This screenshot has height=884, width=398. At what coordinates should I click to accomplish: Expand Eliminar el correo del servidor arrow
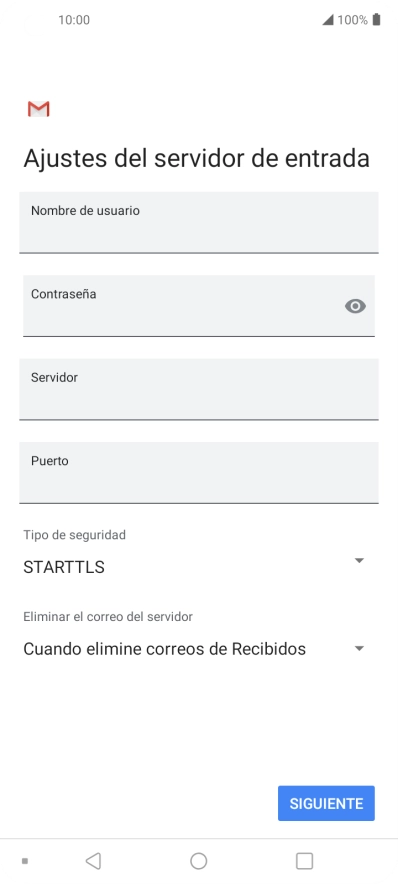(x=359, y=648)
